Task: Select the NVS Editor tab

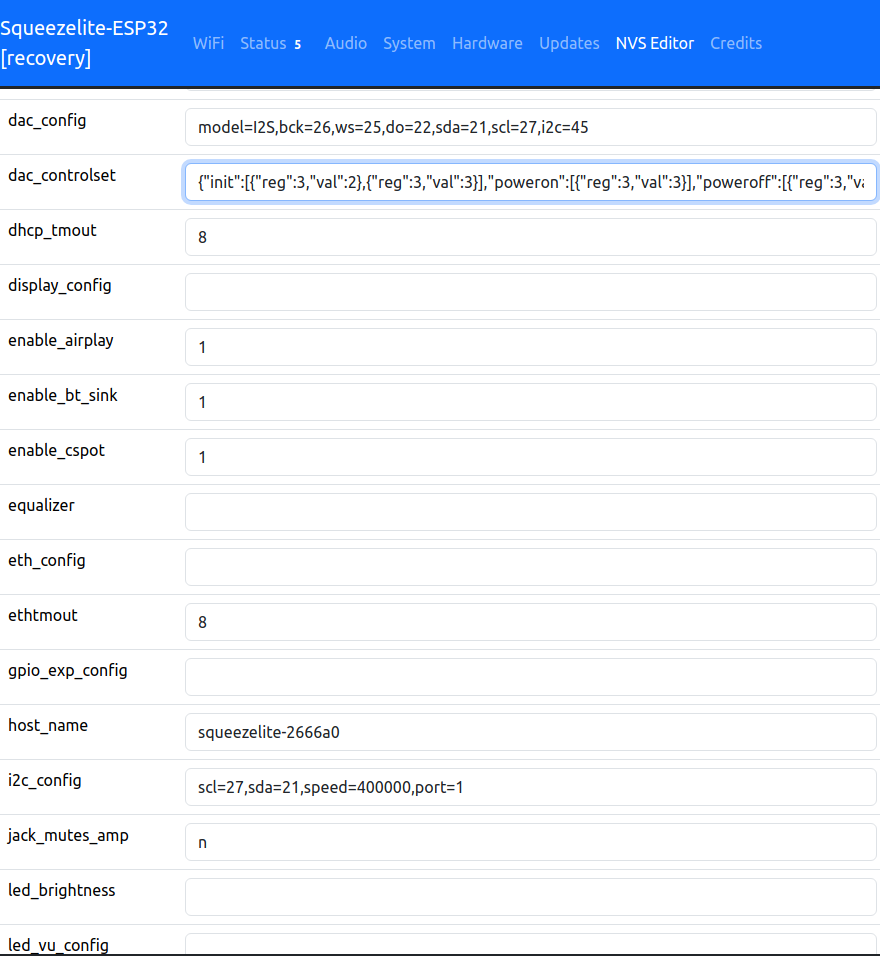Action: [654, 43]
